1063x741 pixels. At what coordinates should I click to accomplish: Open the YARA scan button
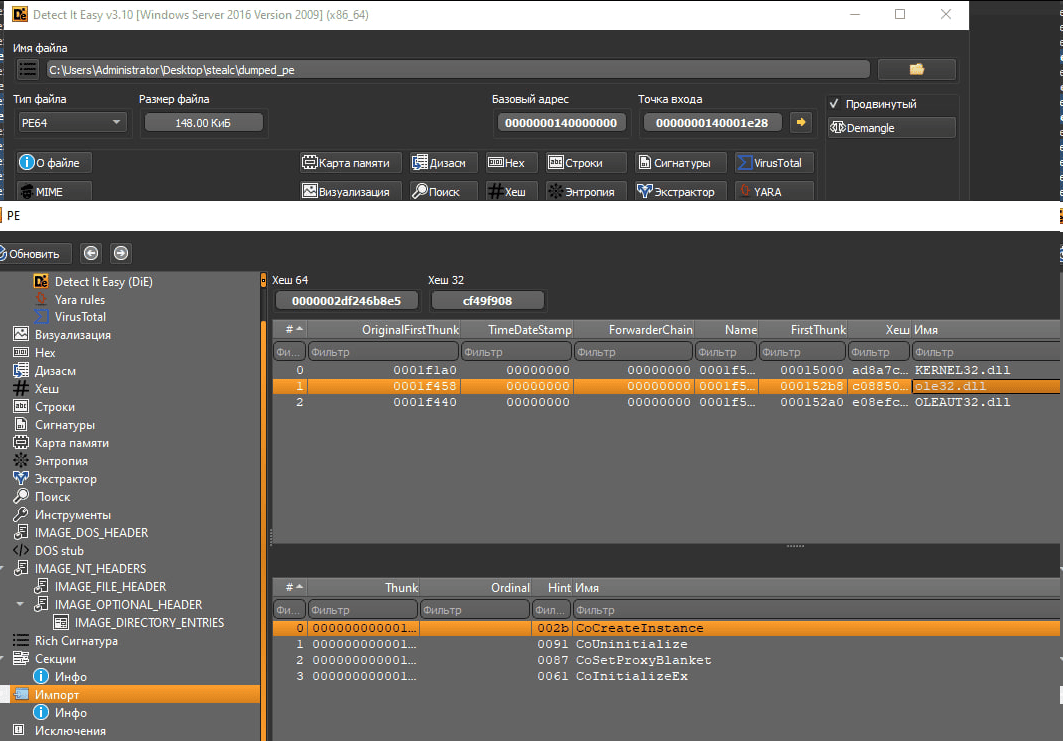774,191
